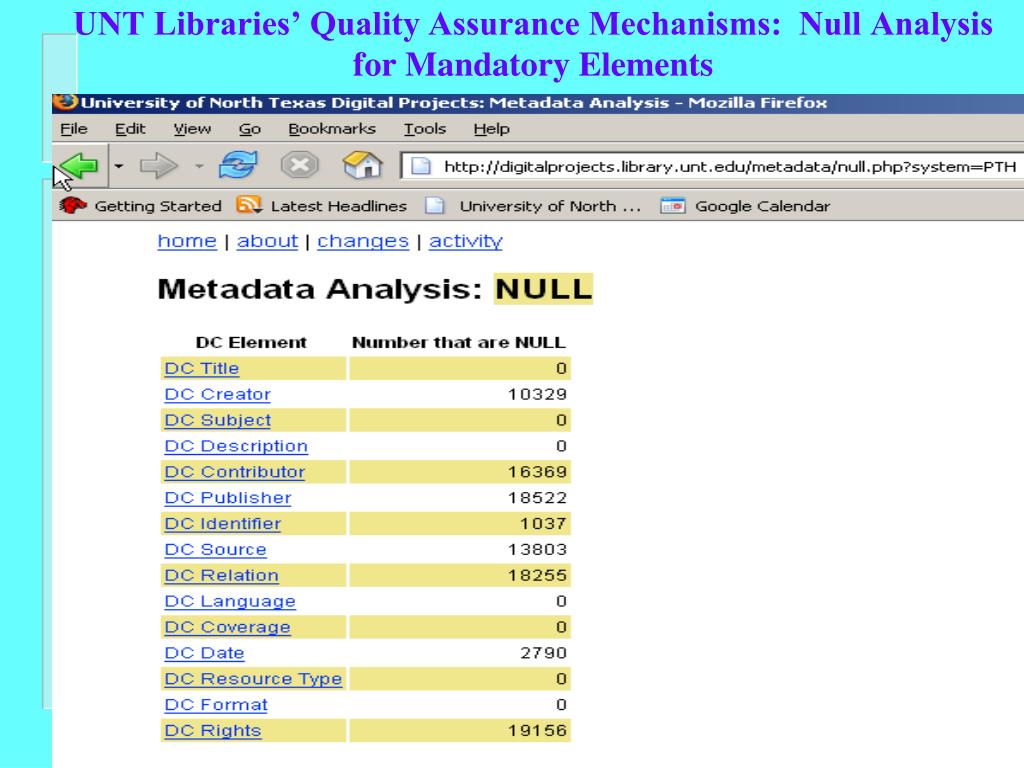This screenshot has height=768, width=1024.
Task: Click the page icon in address bar
Action: click(x=421, y=167)
